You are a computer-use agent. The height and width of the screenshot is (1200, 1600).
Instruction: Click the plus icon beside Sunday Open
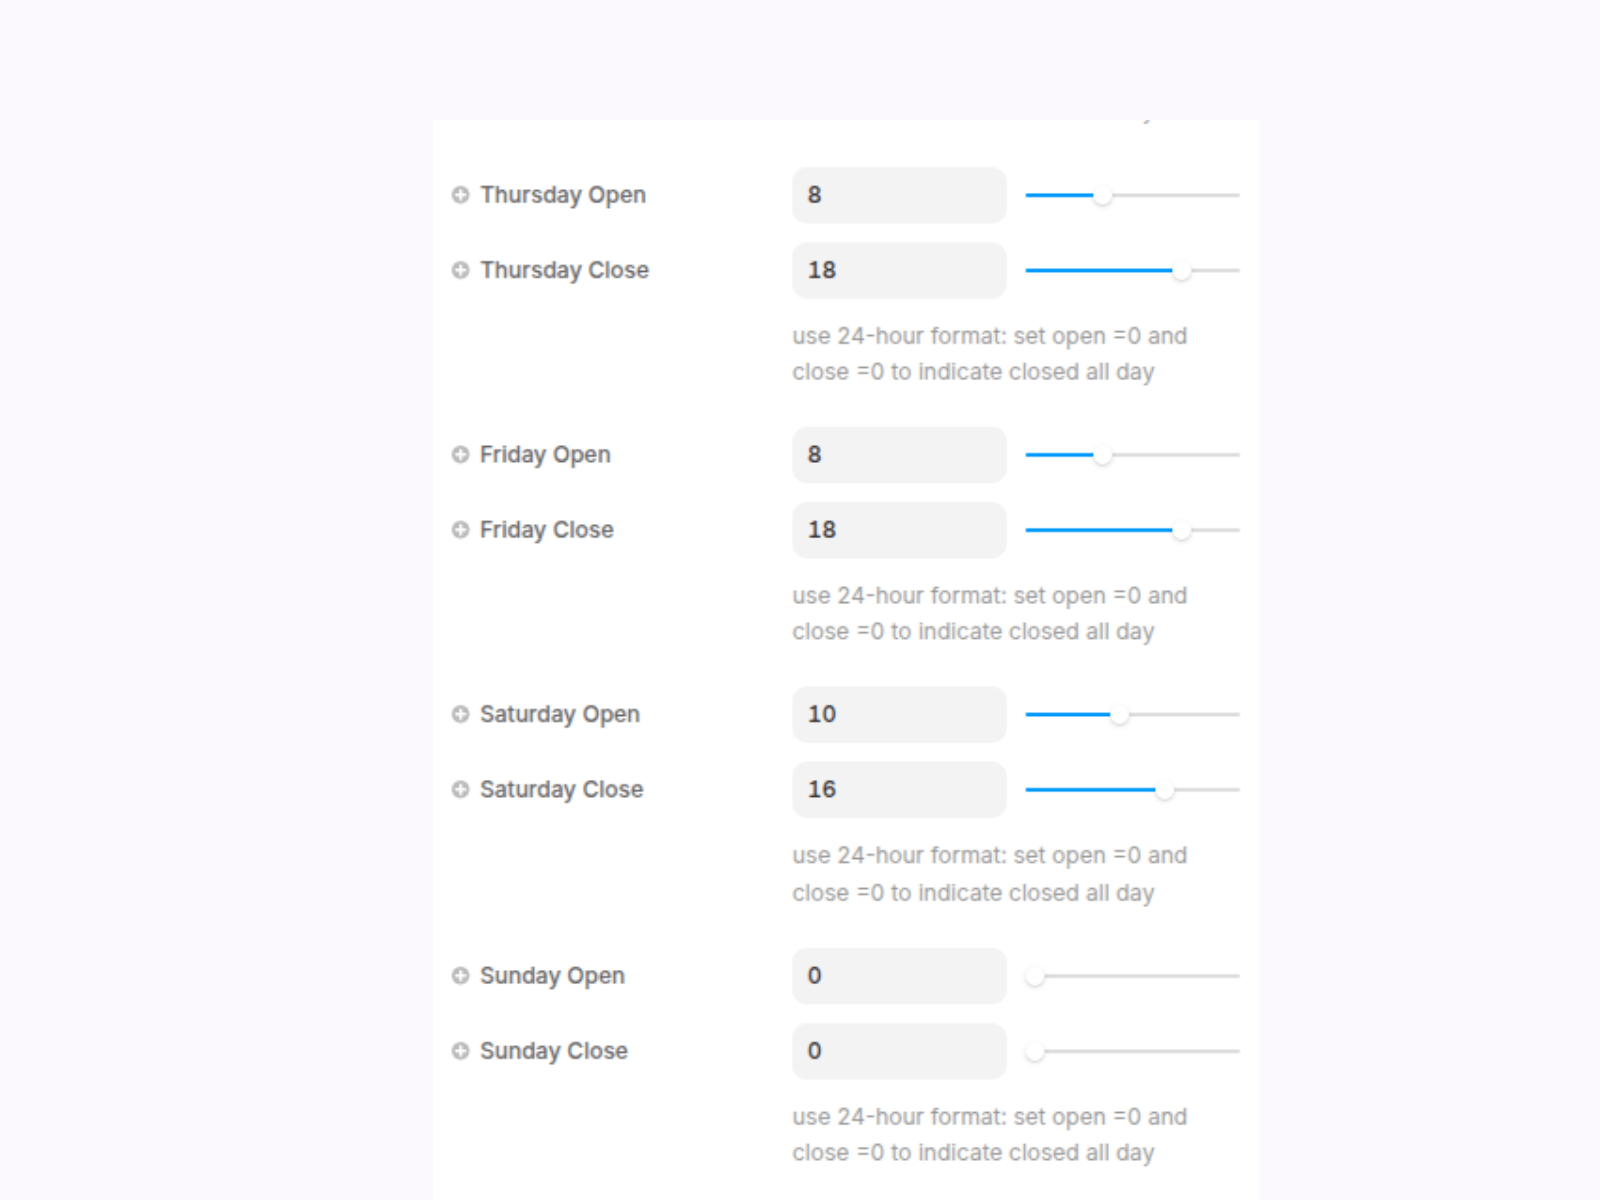coord(460,975)
